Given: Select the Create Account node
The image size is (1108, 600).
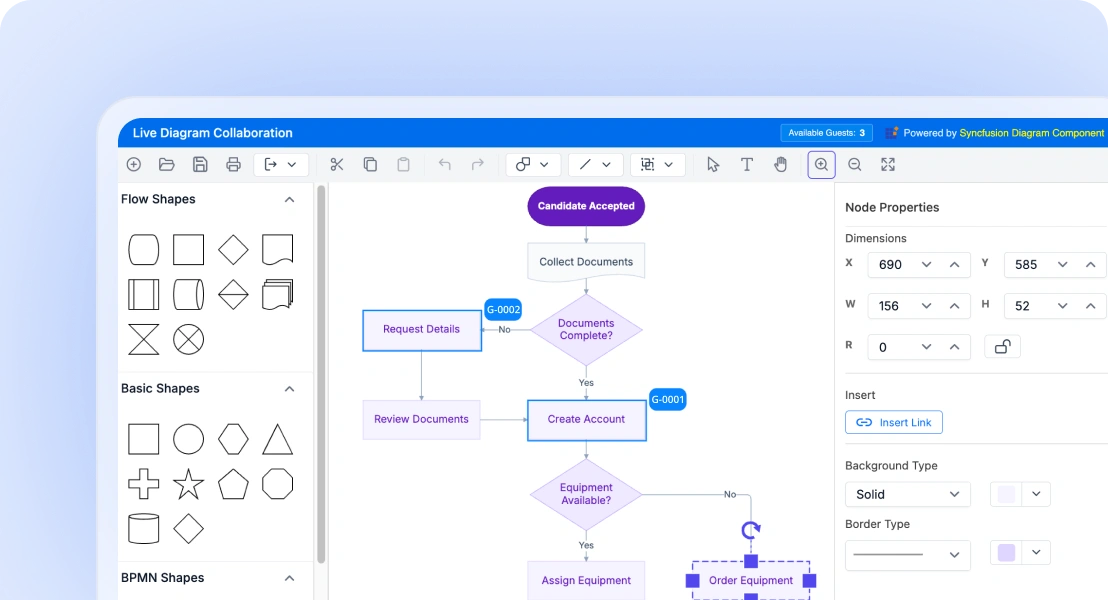Looking at the screenshot, I should 587,420.
